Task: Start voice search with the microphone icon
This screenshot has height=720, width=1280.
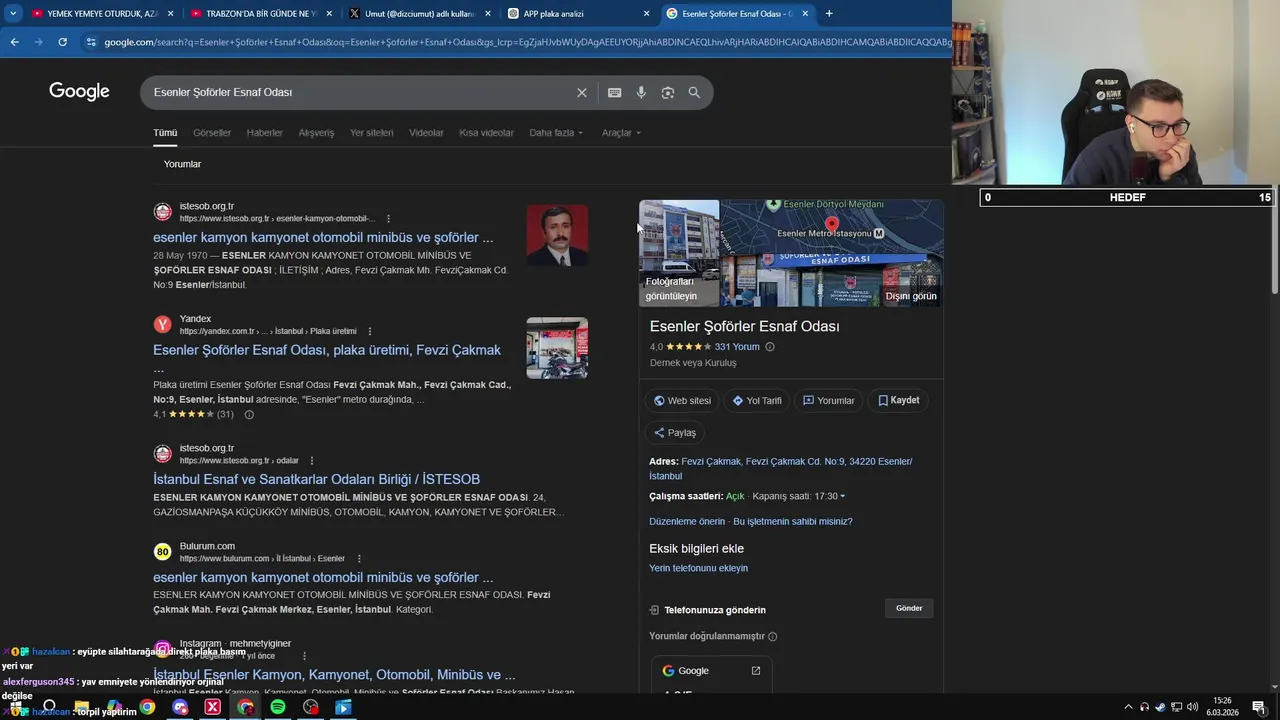Action: pos(641,93)
